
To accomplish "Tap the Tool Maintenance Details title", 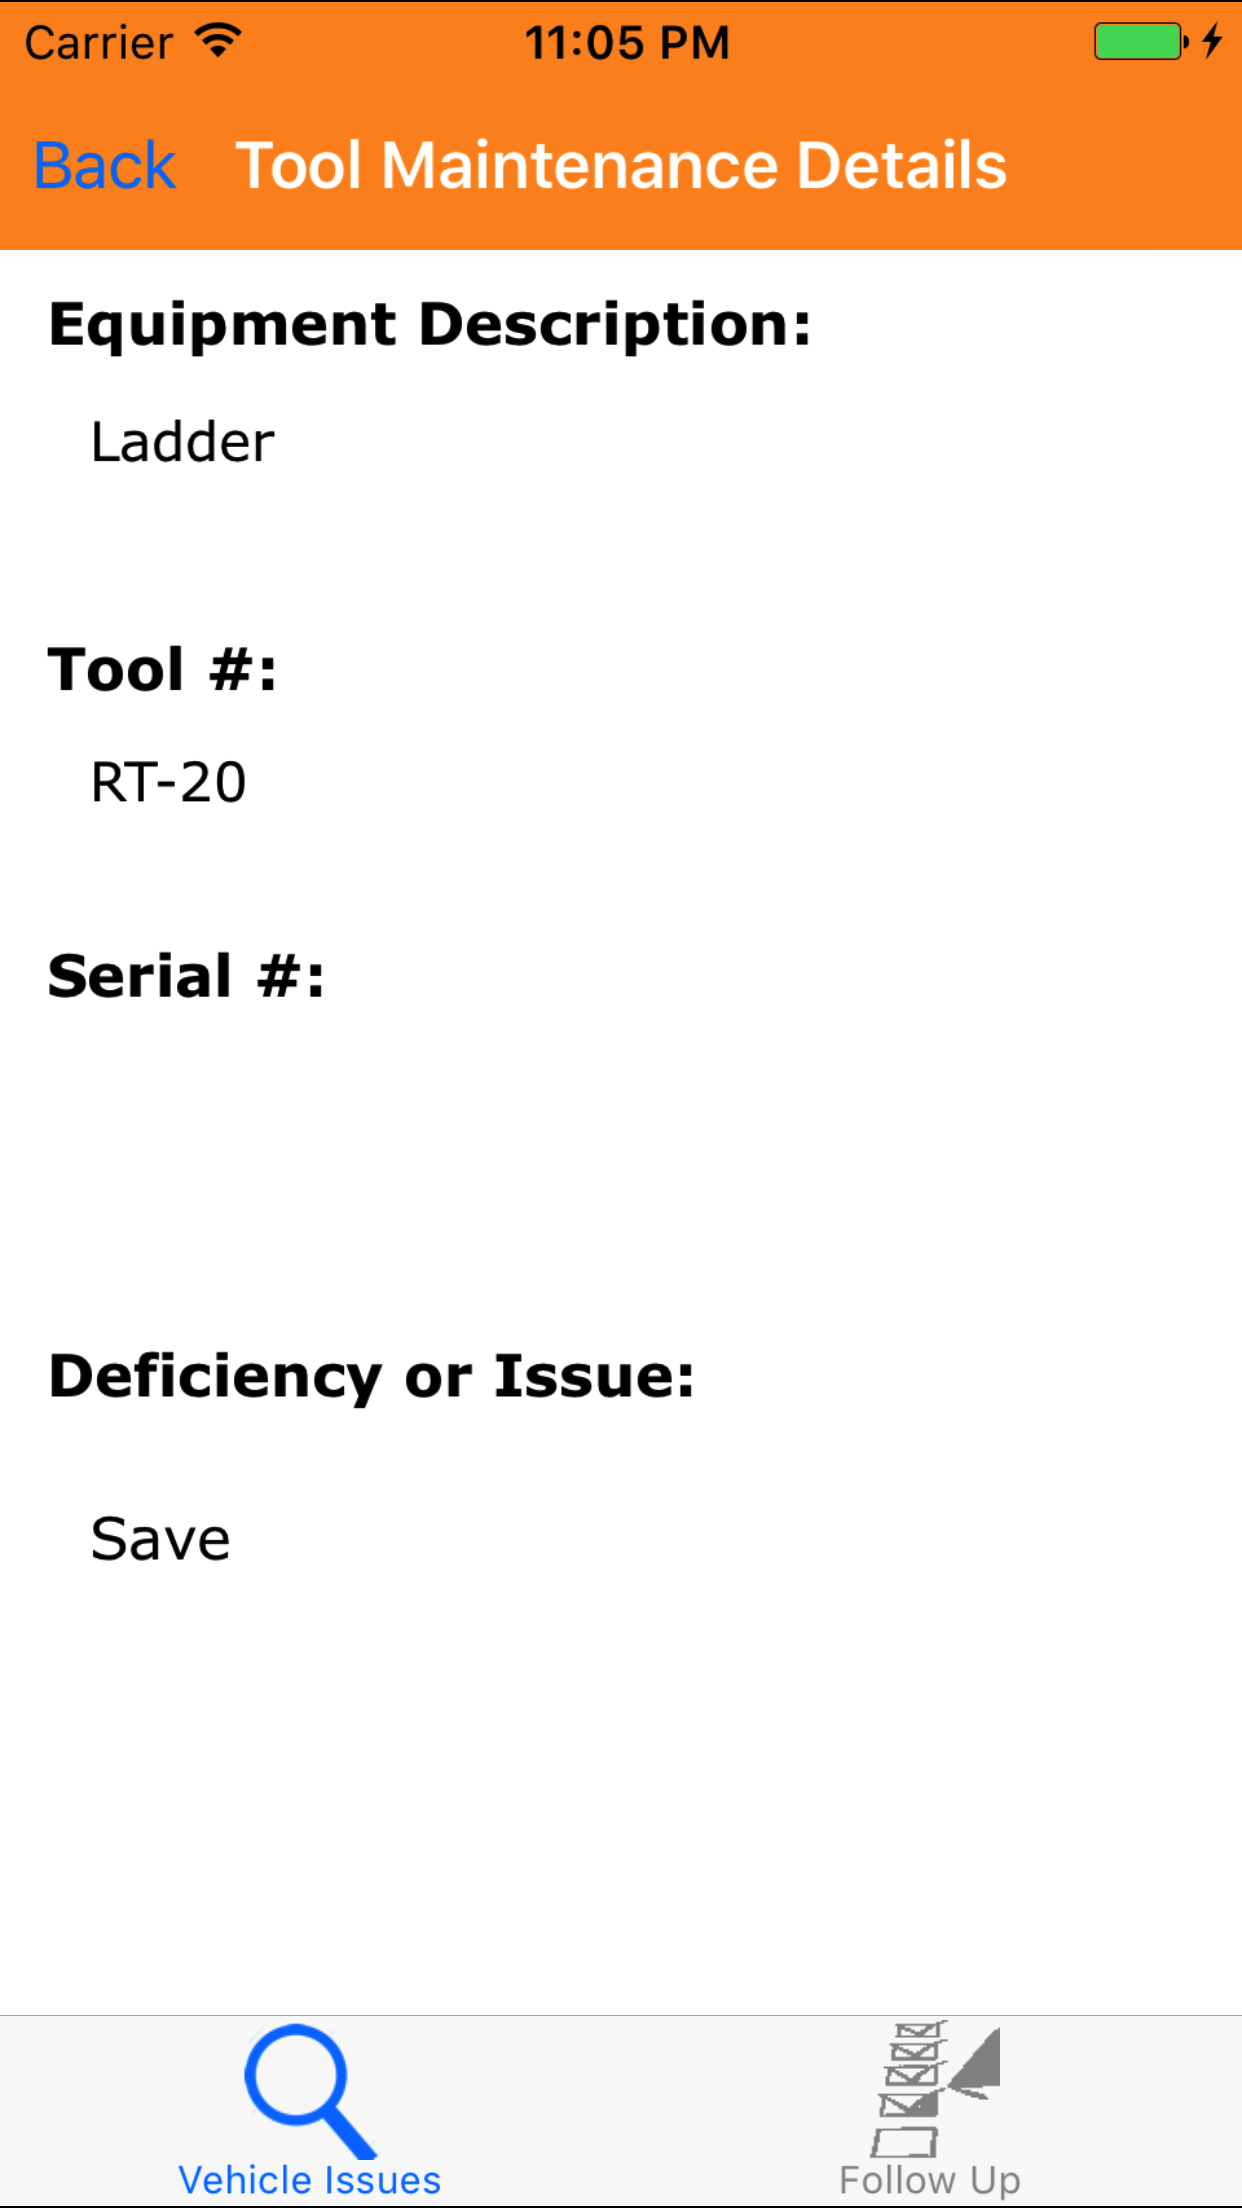I will coord(621,165).
